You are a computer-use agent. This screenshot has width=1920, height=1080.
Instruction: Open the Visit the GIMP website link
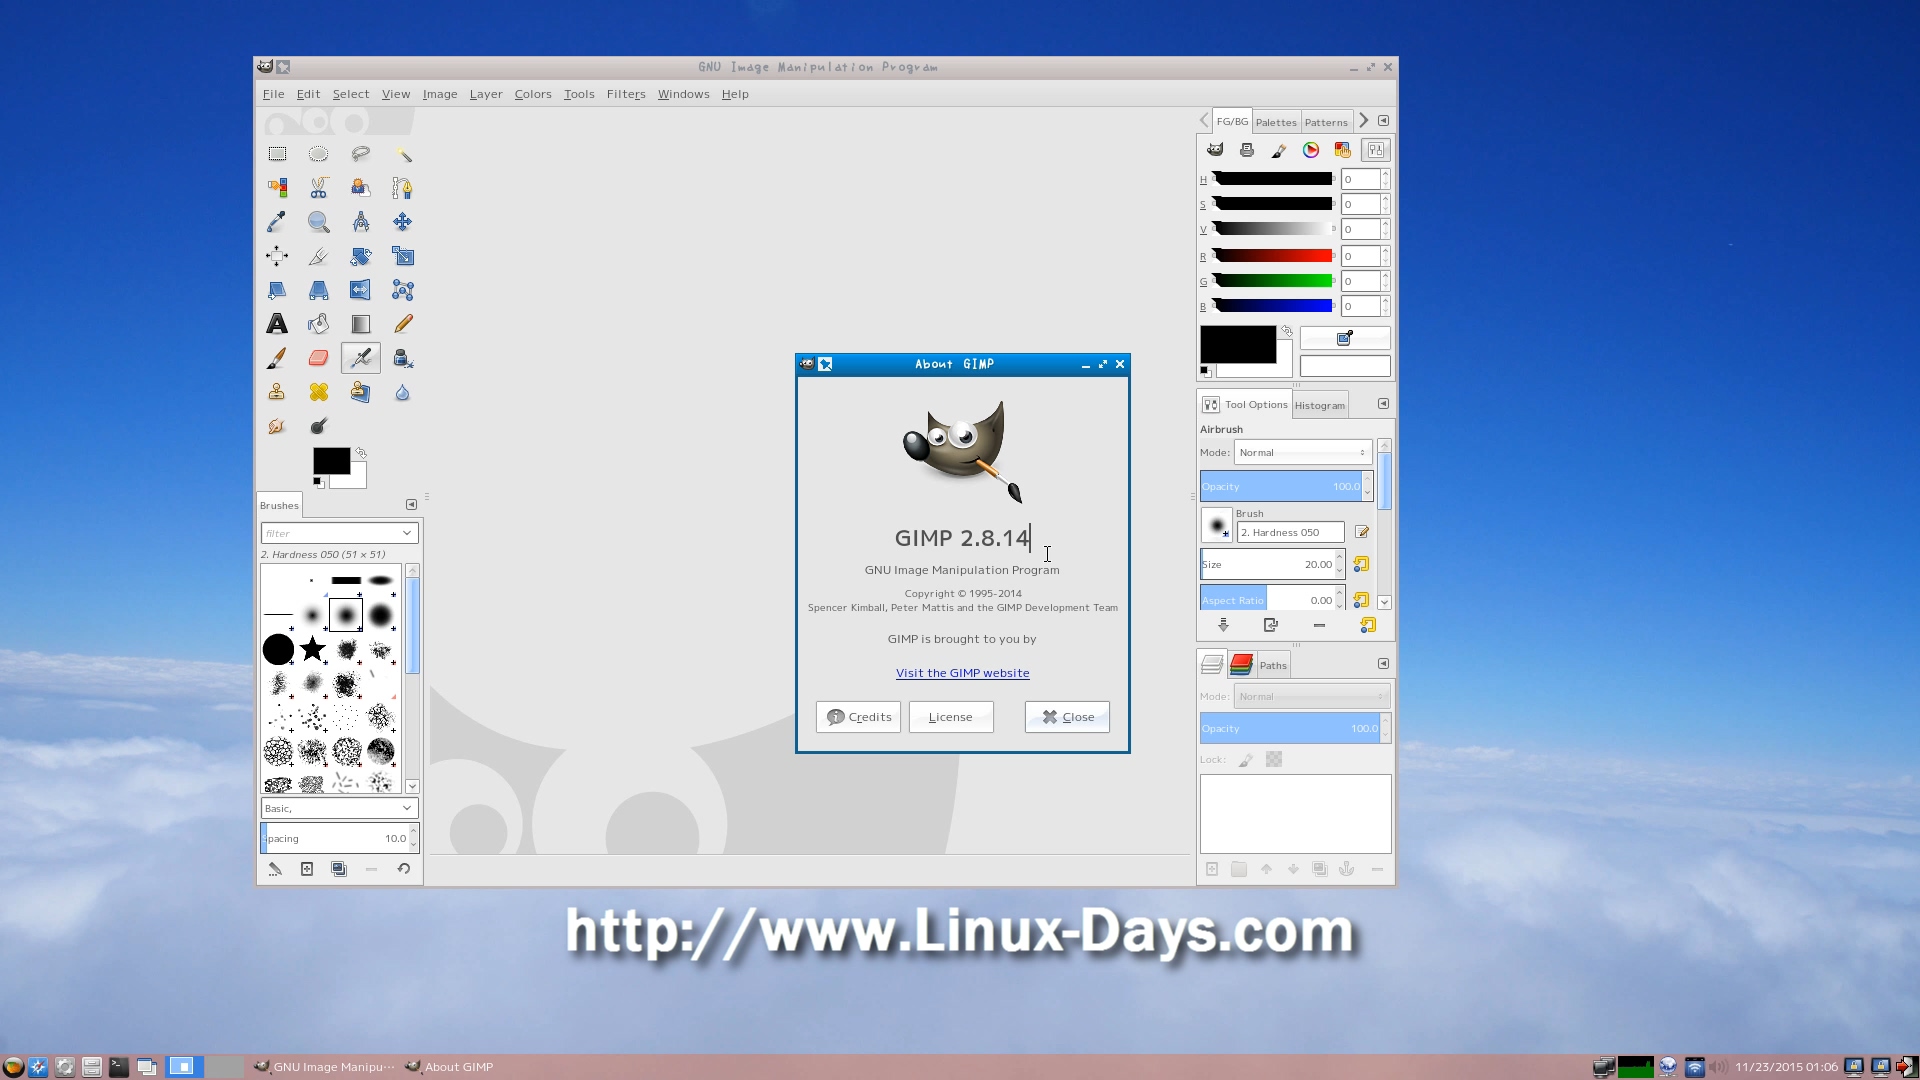962,673
